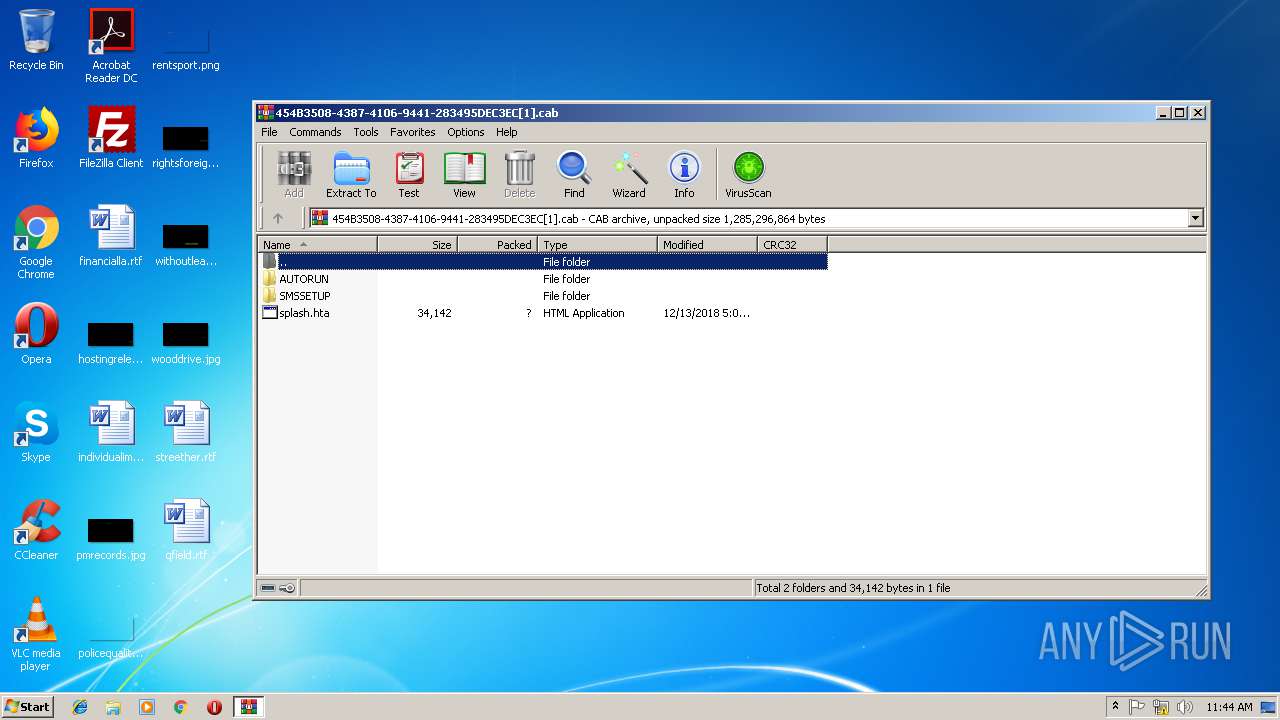Click the drive/key icons in status bar

[x=278, y=588]
